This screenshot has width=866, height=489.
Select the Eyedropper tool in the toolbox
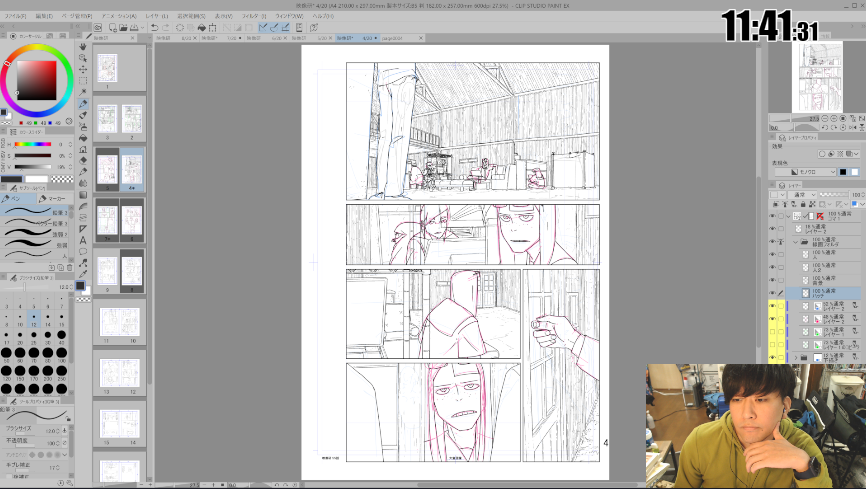point(83,274)
